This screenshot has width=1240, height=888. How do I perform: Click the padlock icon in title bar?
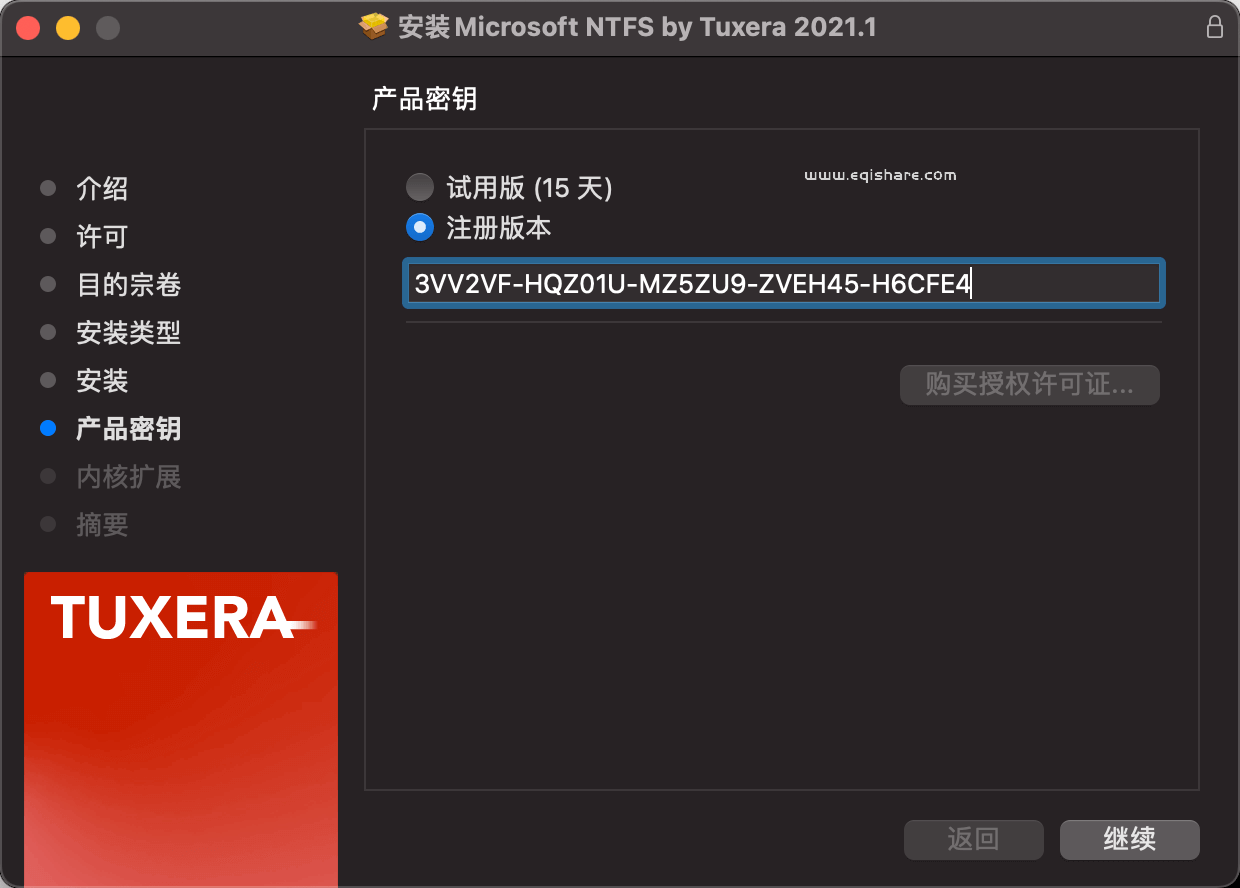click(x=1214, y=27)
